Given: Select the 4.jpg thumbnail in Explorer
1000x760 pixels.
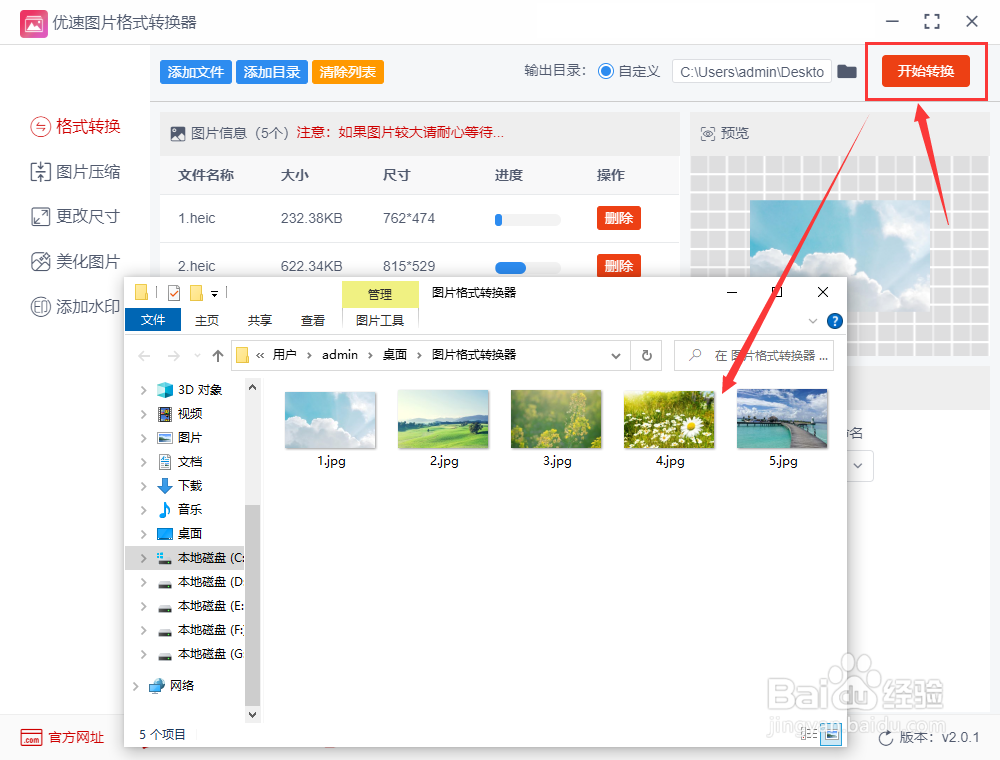Looking at the screenshot, I should (669, 418).
